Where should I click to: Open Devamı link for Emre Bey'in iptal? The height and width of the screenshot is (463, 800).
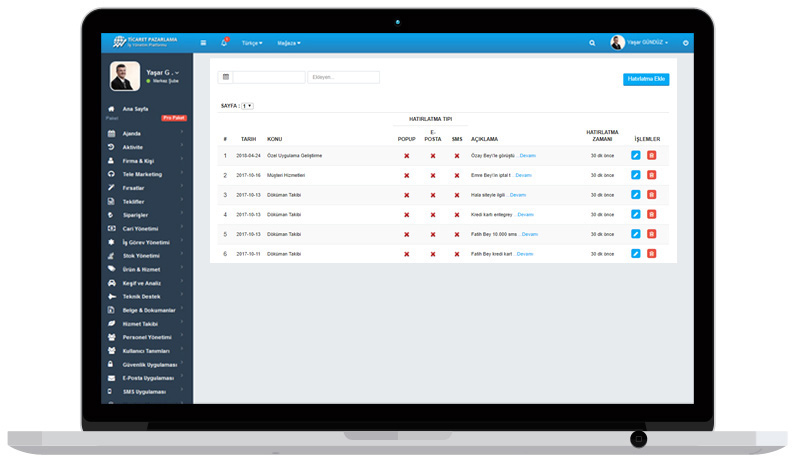click(x=523, y=175)
